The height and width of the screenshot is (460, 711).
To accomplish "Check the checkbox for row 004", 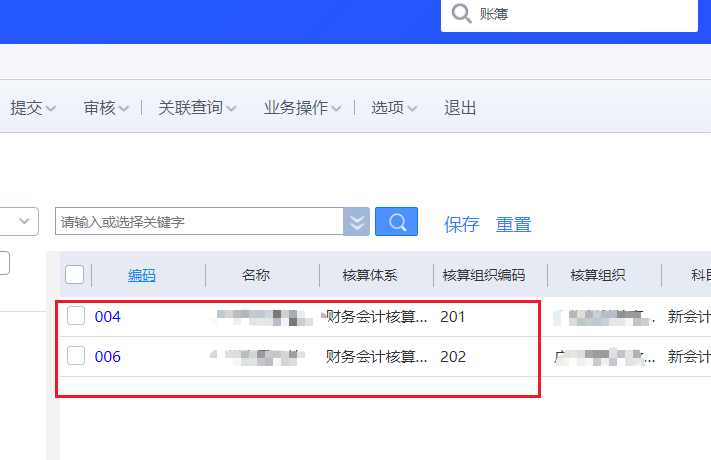I will coord(76,316).
